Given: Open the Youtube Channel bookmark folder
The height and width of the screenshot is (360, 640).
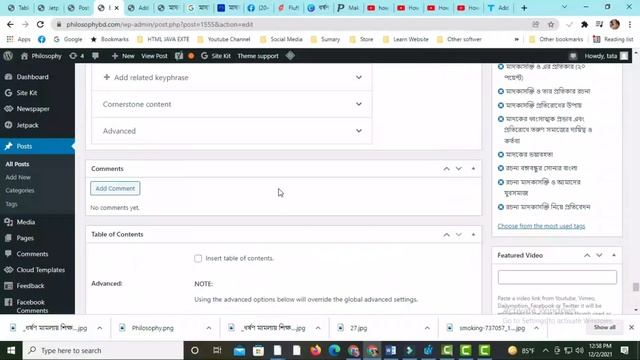Looking at the screenshot, I should [x=224, y=39].
